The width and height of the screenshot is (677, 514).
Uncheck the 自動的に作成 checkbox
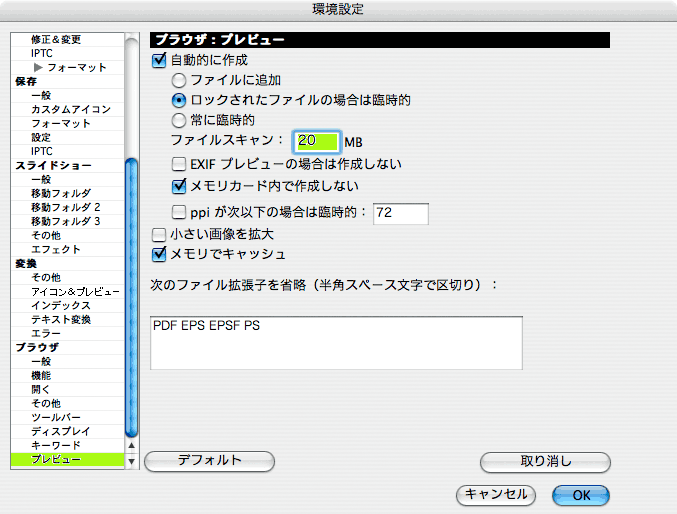[159, 60]
